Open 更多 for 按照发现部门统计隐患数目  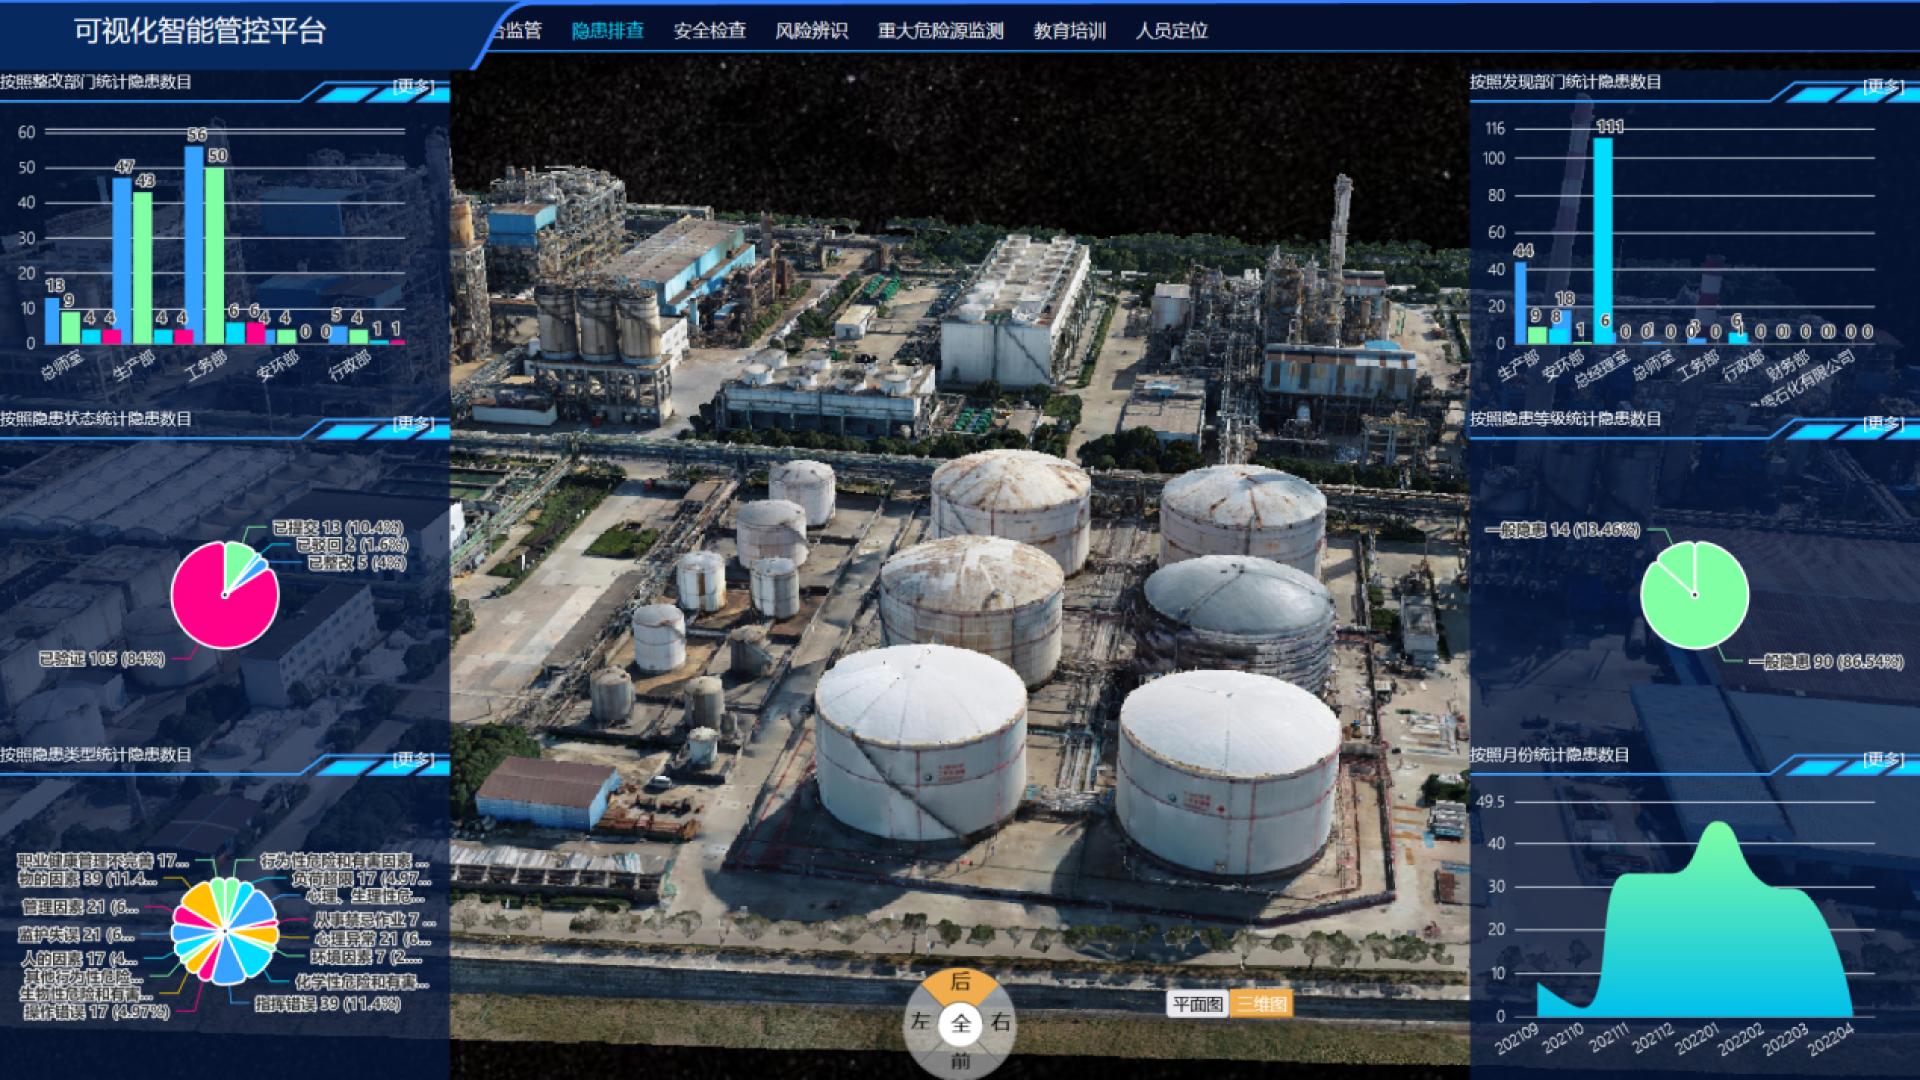coord(1883,87)
